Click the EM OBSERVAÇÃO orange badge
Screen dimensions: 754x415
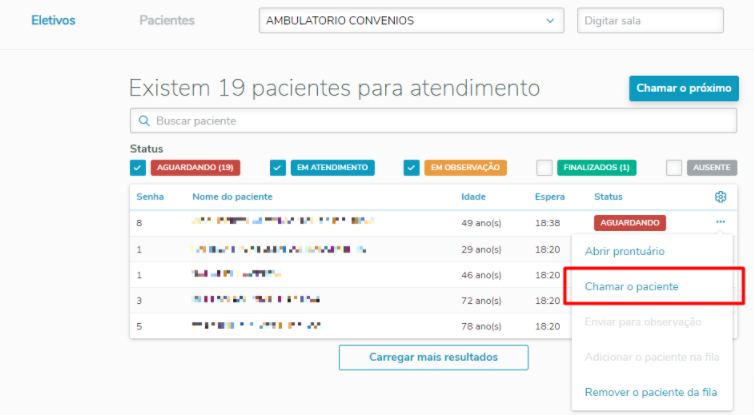pyautogui.click(x=465, y=168)
